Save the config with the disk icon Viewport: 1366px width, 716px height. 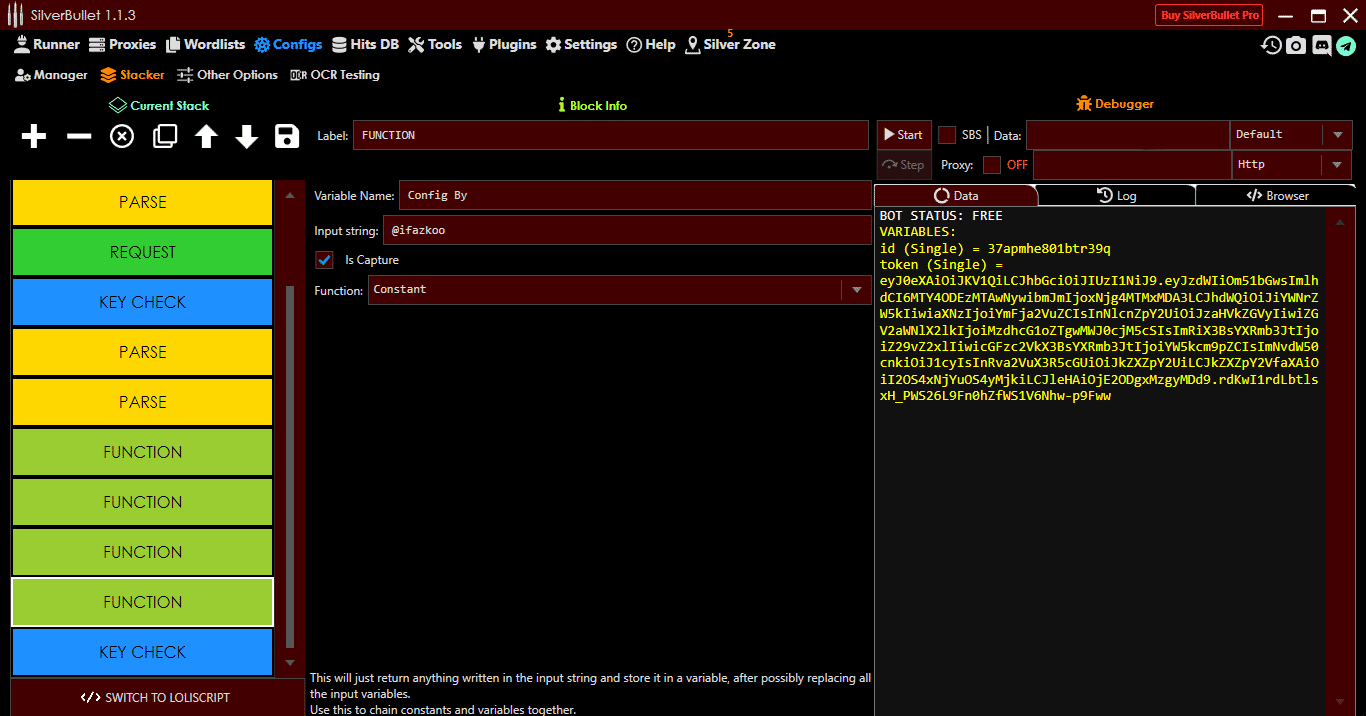287,136
